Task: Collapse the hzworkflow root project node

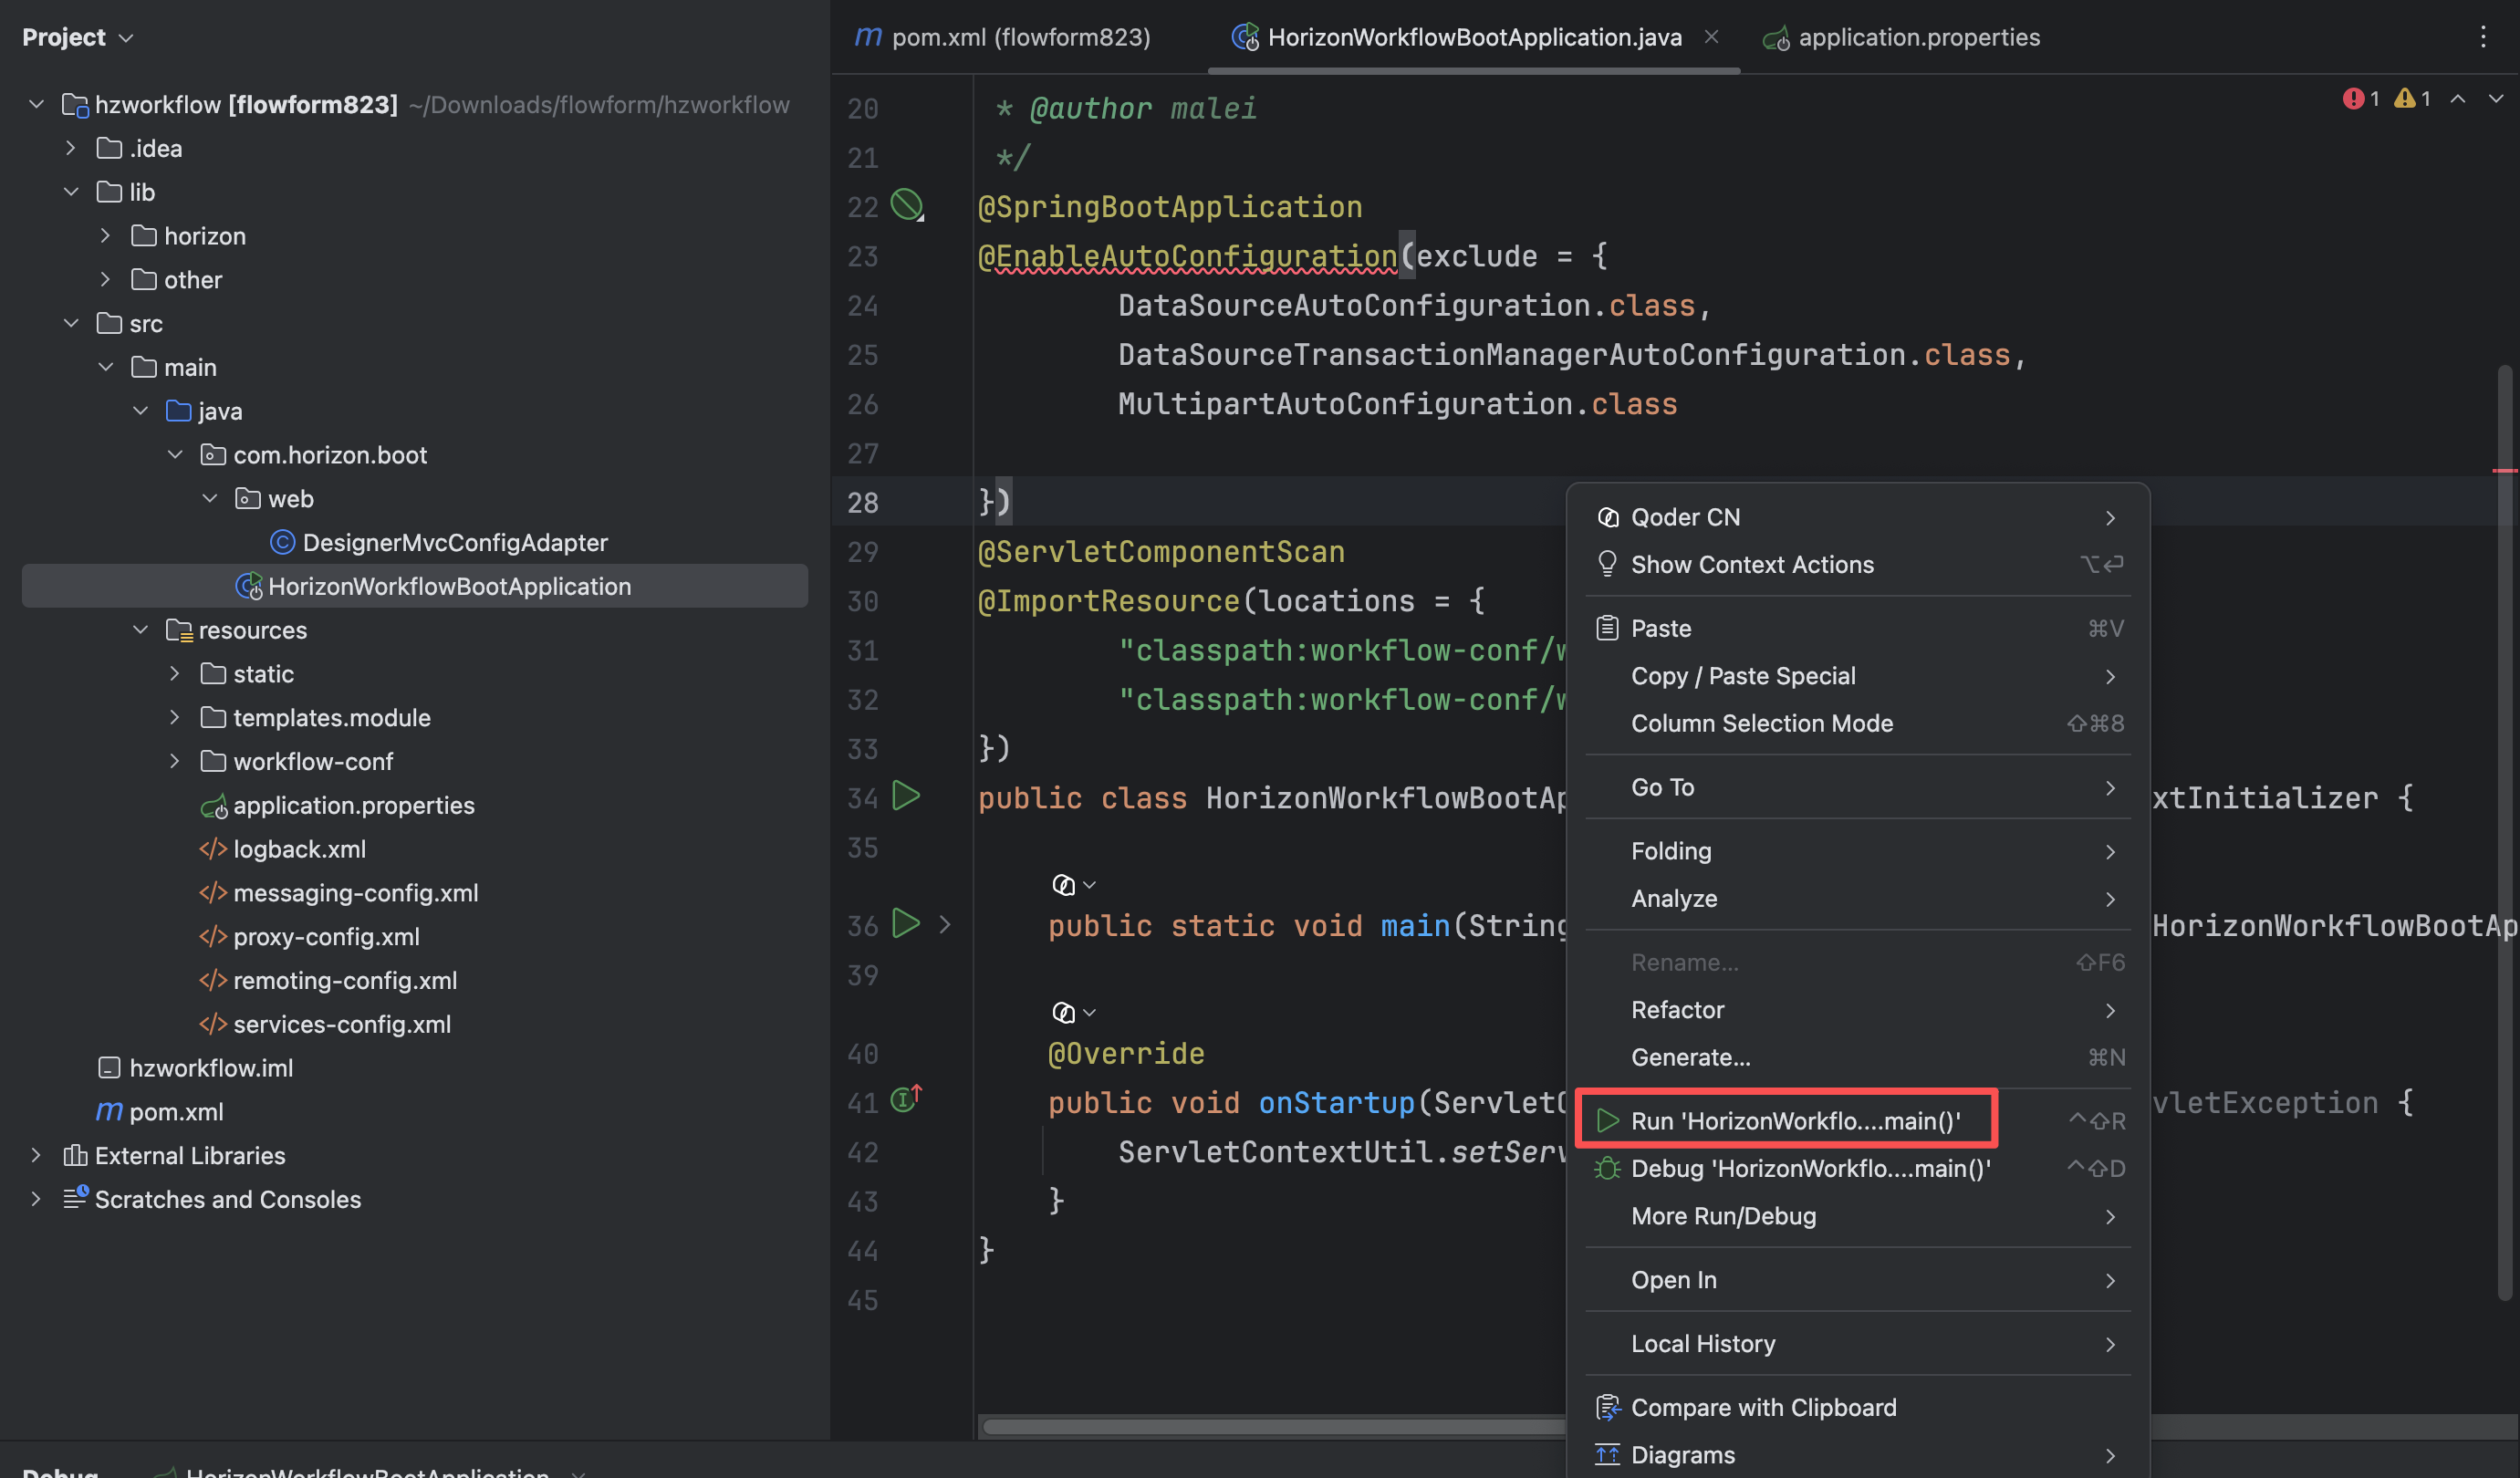Action: pyautogui.click(x=36, y=104)
